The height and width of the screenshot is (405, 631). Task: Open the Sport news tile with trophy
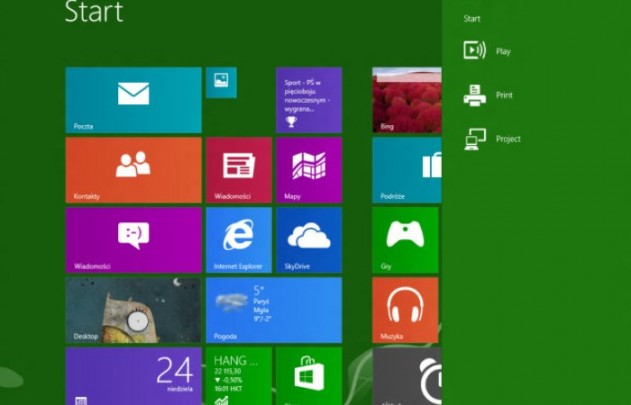point(308,100)
